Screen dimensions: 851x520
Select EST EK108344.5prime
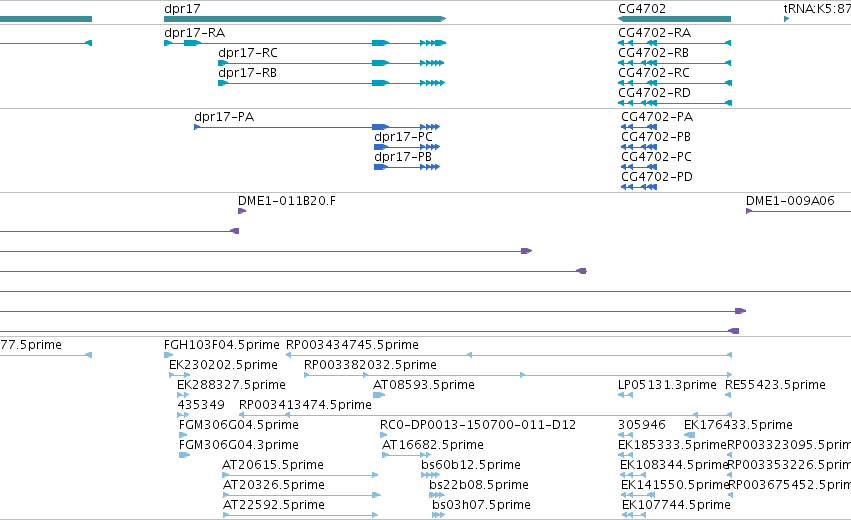click(x=633, y=475)
